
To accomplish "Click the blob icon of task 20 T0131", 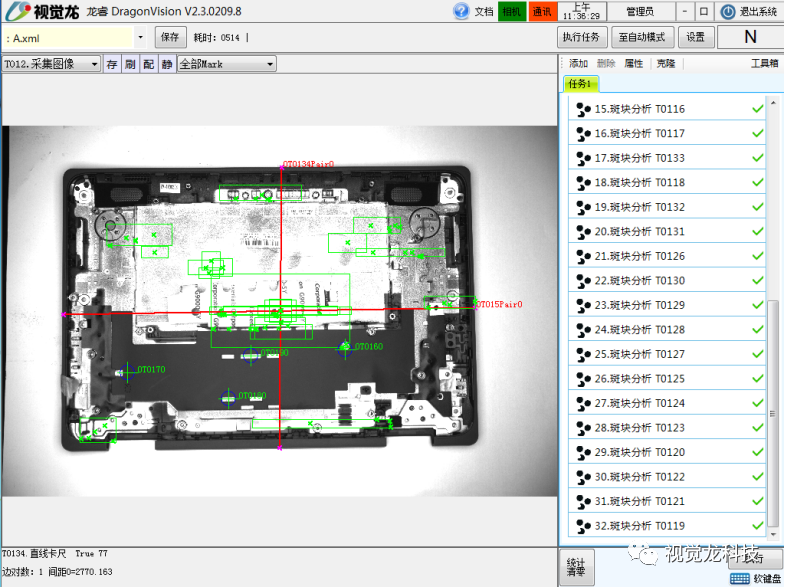I will 582,232.
